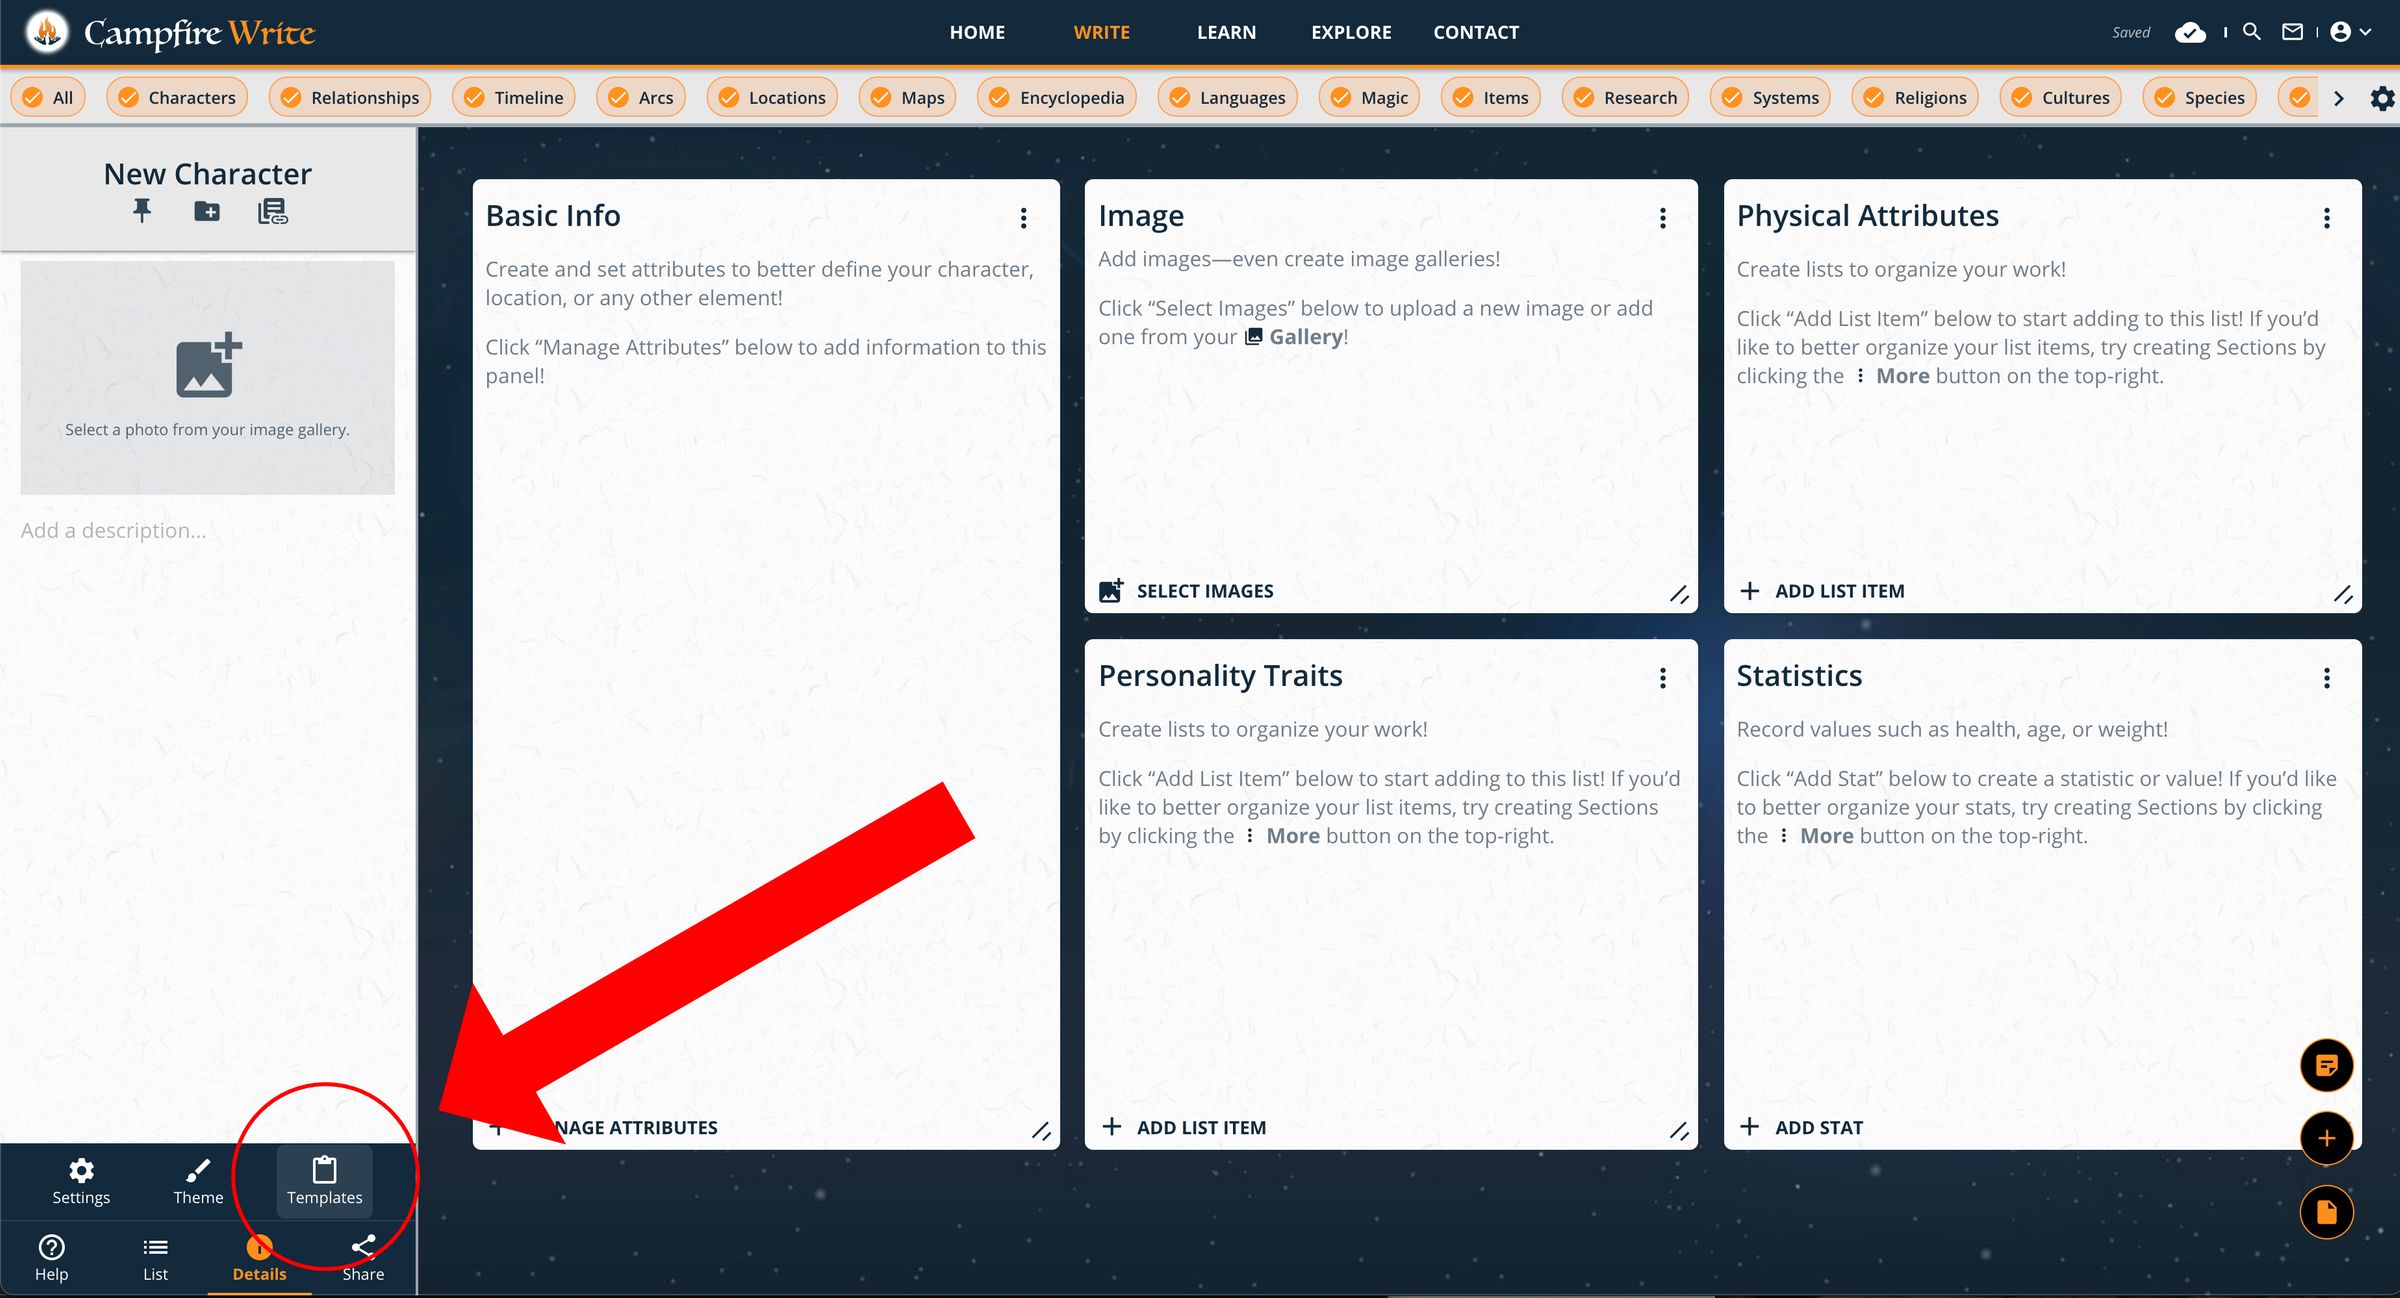Click MANAGE ATTRIBUTES in Basic Info panel

click(603, 1127)
